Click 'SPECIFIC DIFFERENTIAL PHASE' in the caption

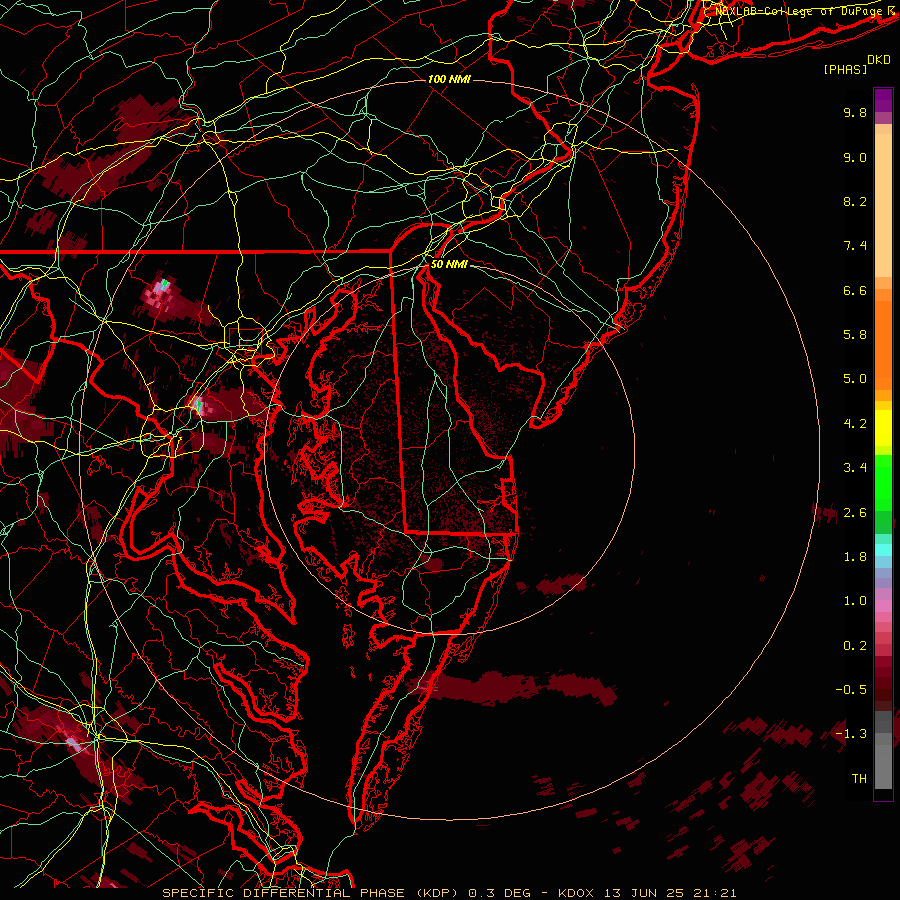coord(284,893)
